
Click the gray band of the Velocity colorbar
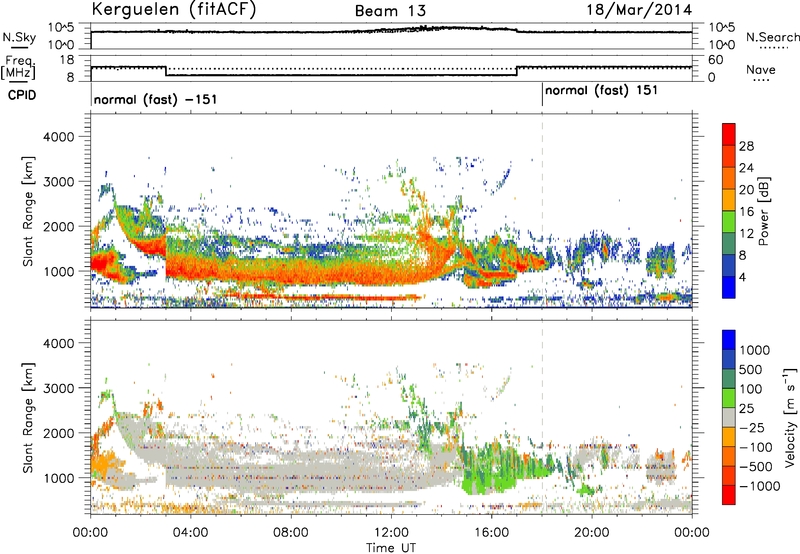[x=729, y=418]
